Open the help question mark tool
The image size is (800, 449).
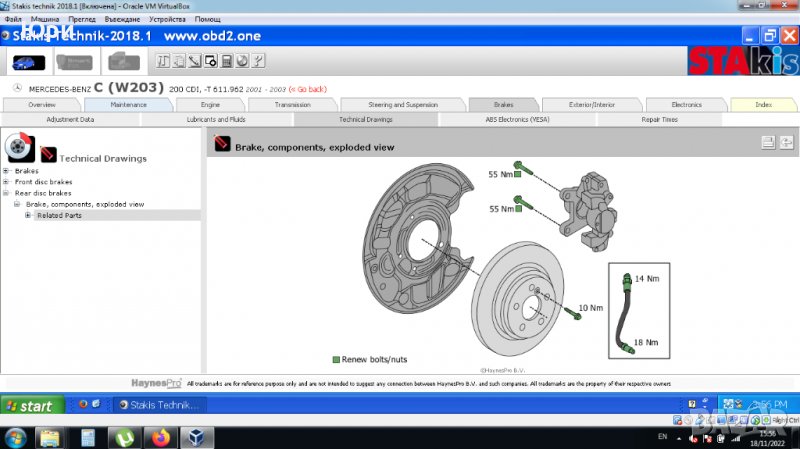260,62
